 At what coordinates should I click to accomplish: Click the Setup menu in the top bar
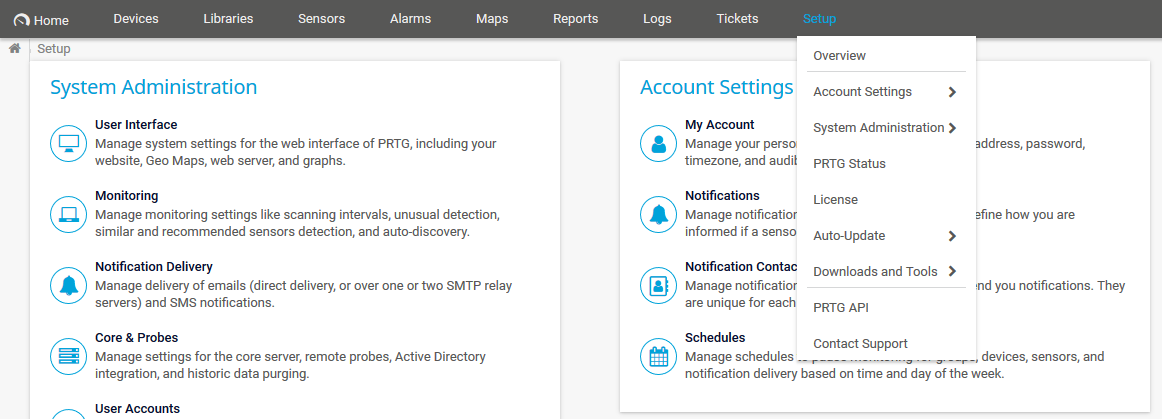click(x=820, y=19)
